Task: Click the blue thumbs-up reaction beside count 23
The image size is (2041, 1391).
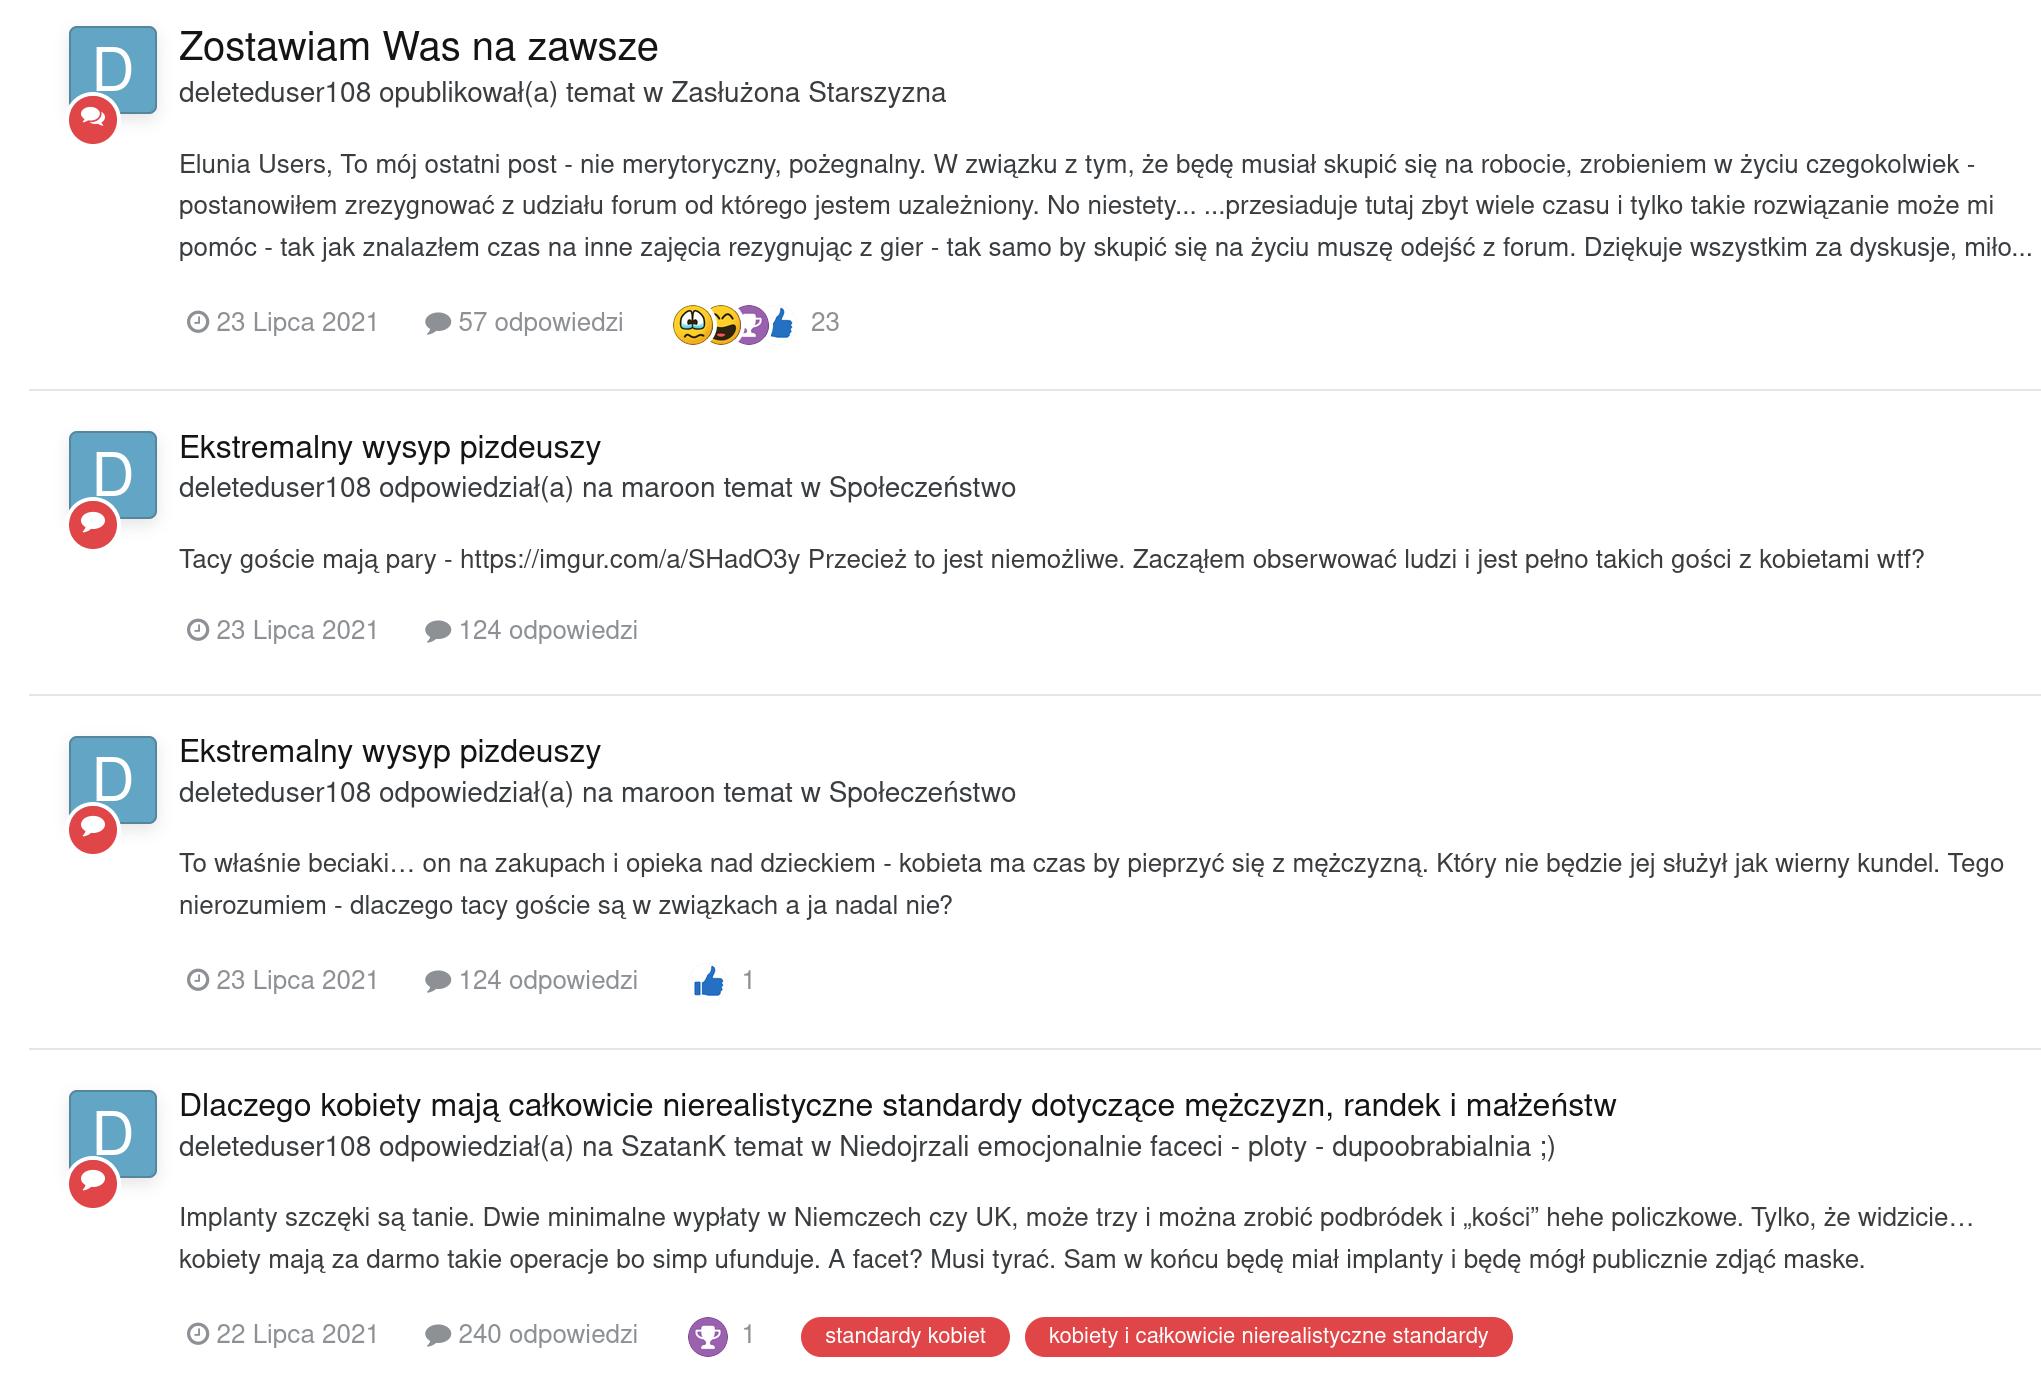Action: pyautogui.click(x=783, y=323)
